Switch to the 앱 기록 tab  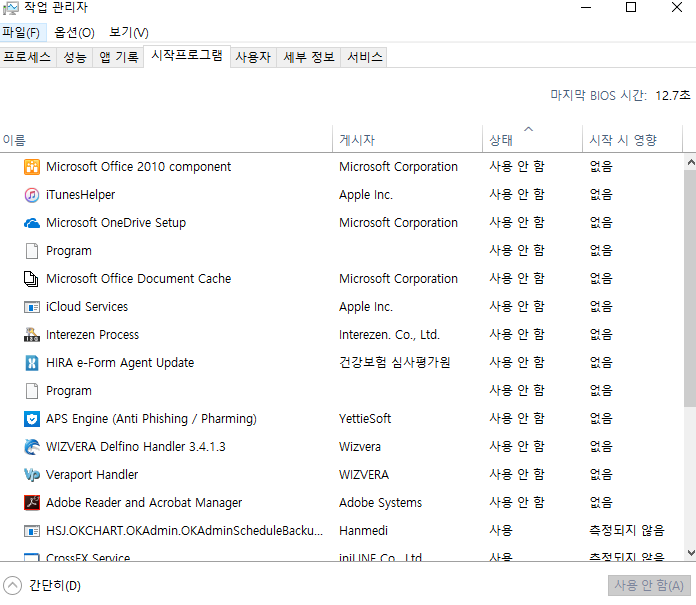coord(119,57)
